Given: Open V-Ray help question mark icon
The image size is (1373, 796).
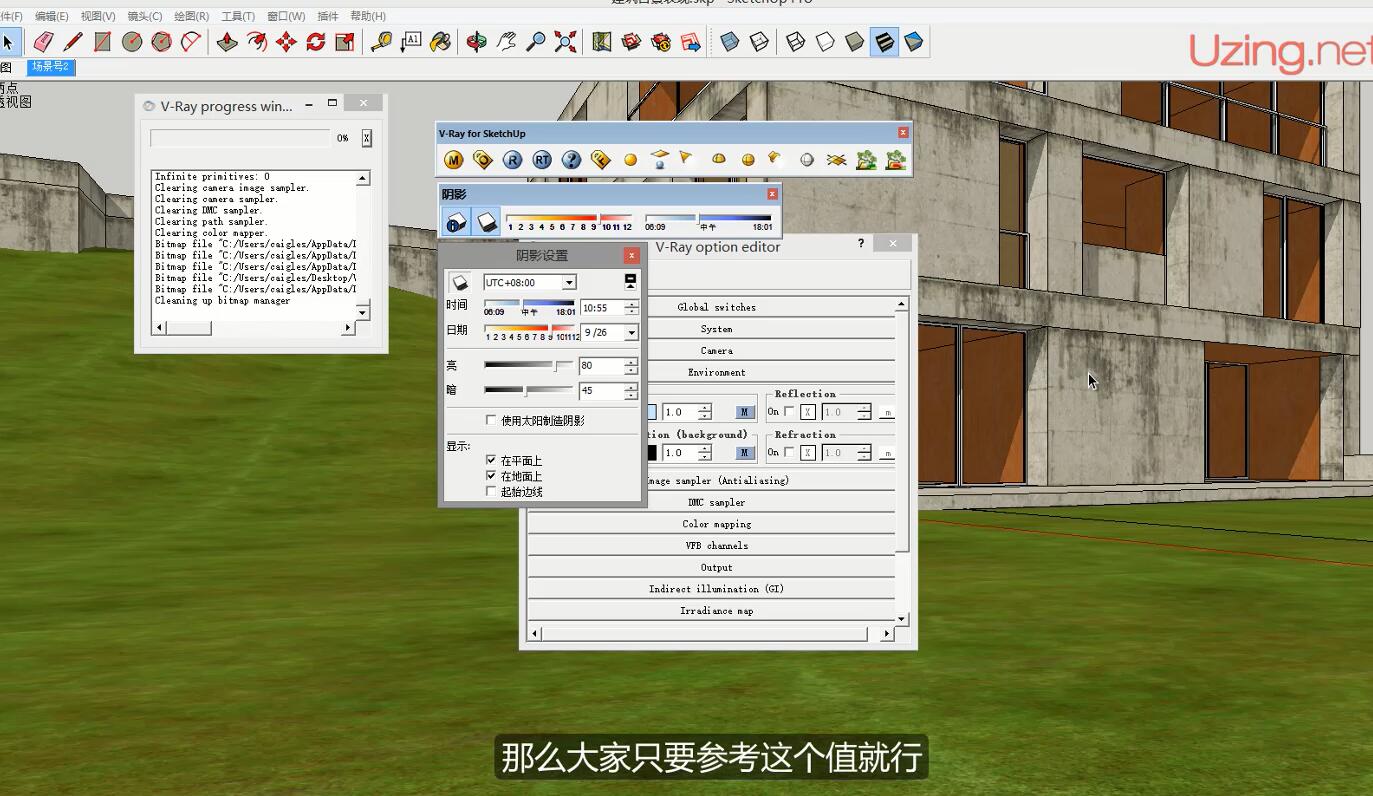Looking at the screenshot, I should 571,160.
